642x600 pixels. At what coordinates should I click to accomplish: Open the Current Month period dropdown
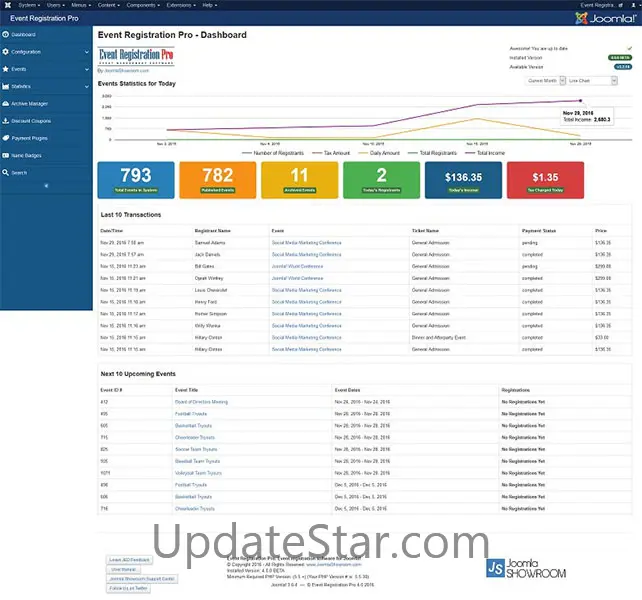tap(545, 81)
